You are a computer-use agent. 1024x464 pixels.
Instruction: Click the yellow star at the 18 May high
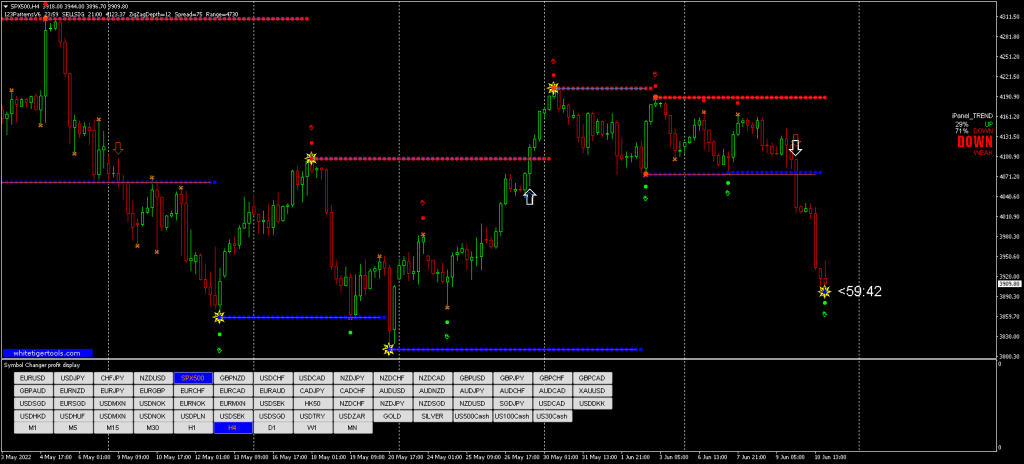coord(311,158)
